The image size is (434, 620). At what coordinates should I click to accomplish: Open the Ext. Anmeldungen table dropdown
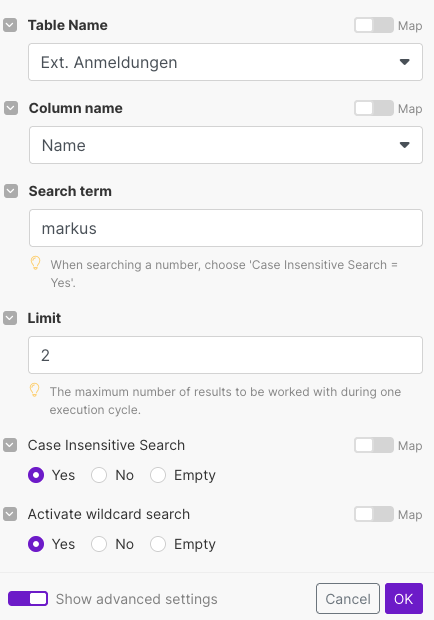225,62
